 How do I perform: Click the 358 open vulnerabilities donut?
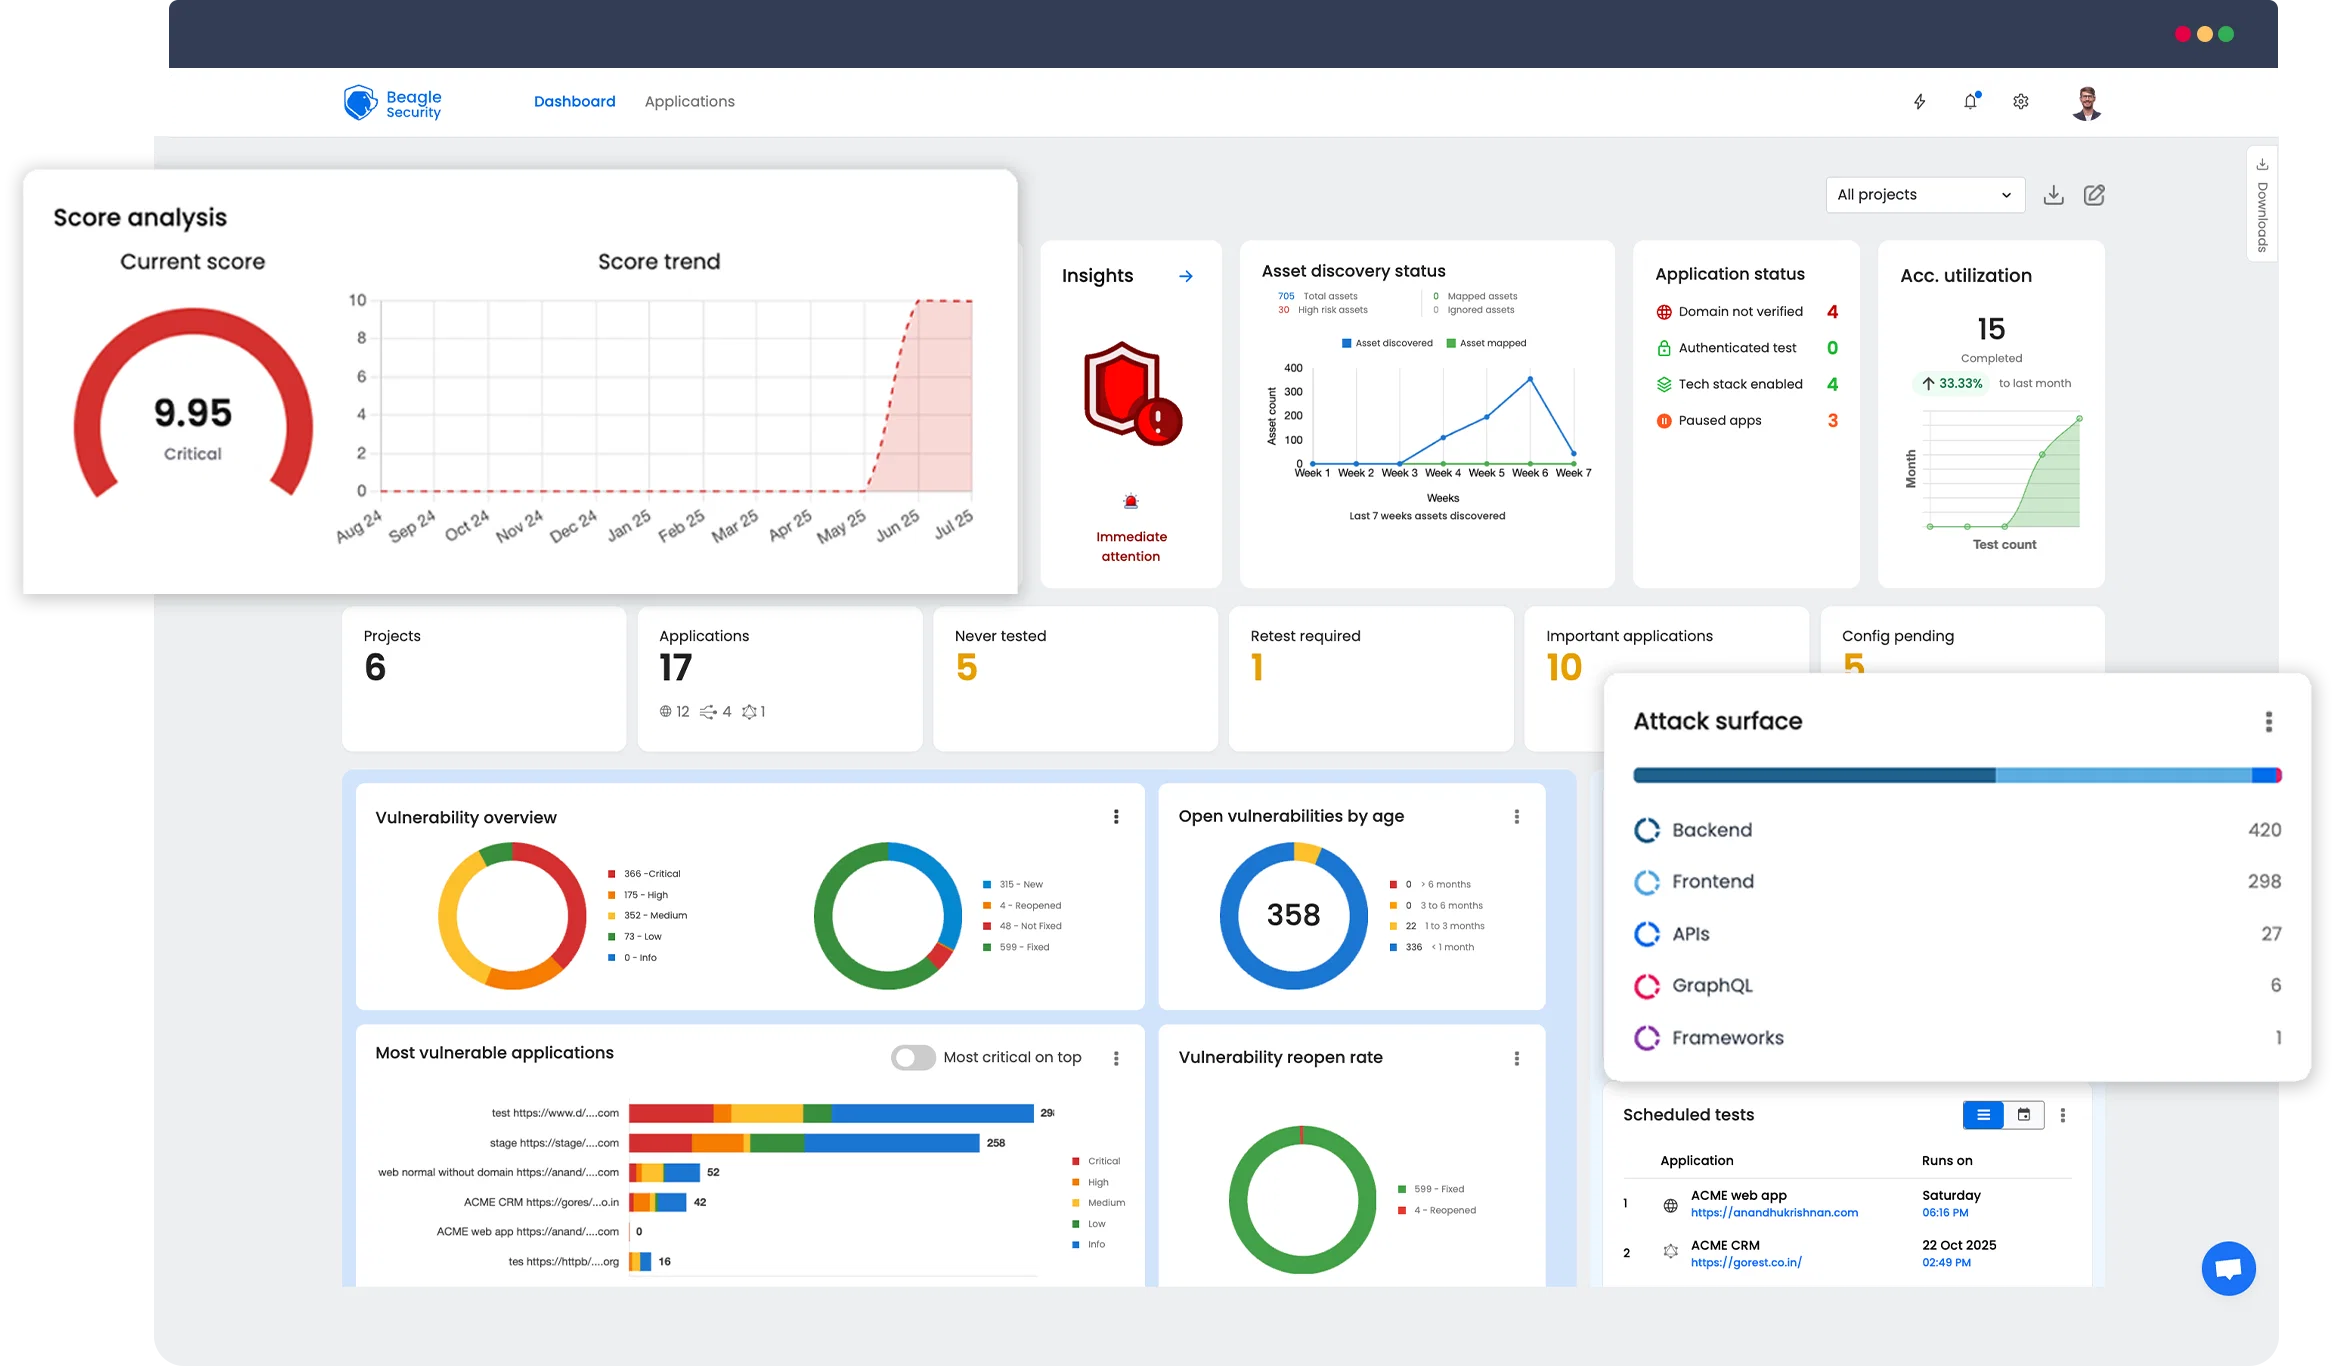1293,915
